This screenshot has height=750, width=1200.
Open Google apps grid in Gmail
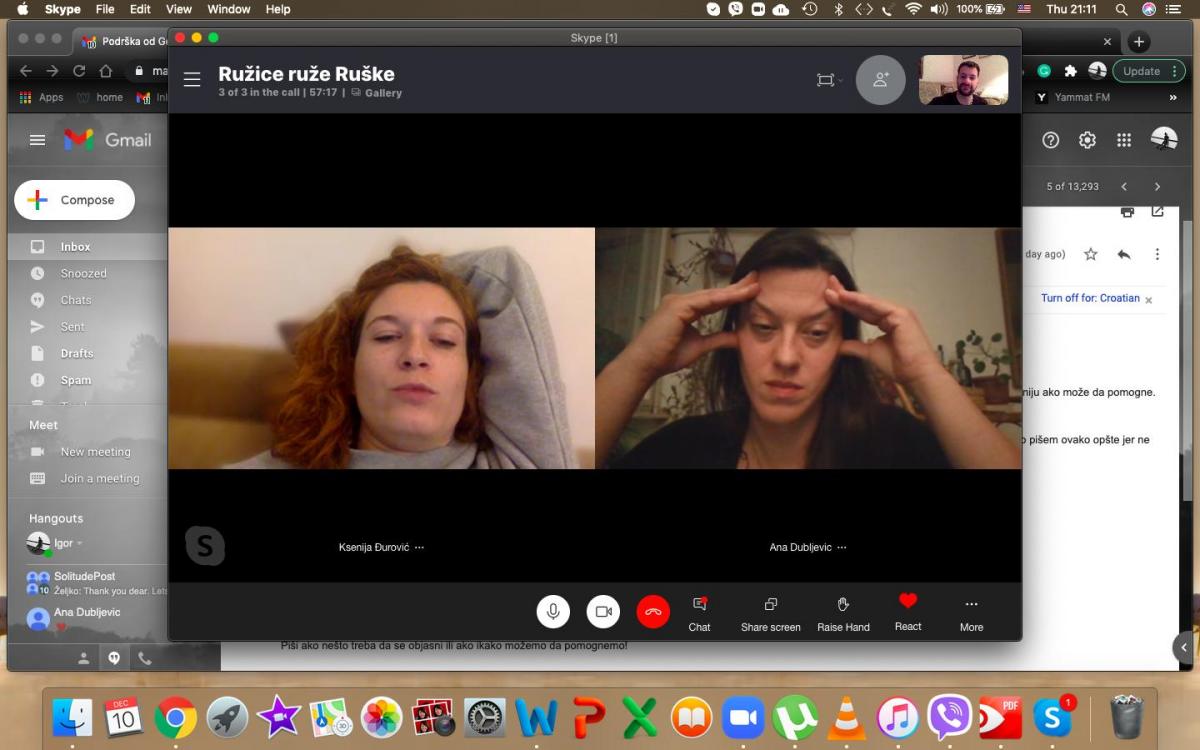coord(1124,140)
